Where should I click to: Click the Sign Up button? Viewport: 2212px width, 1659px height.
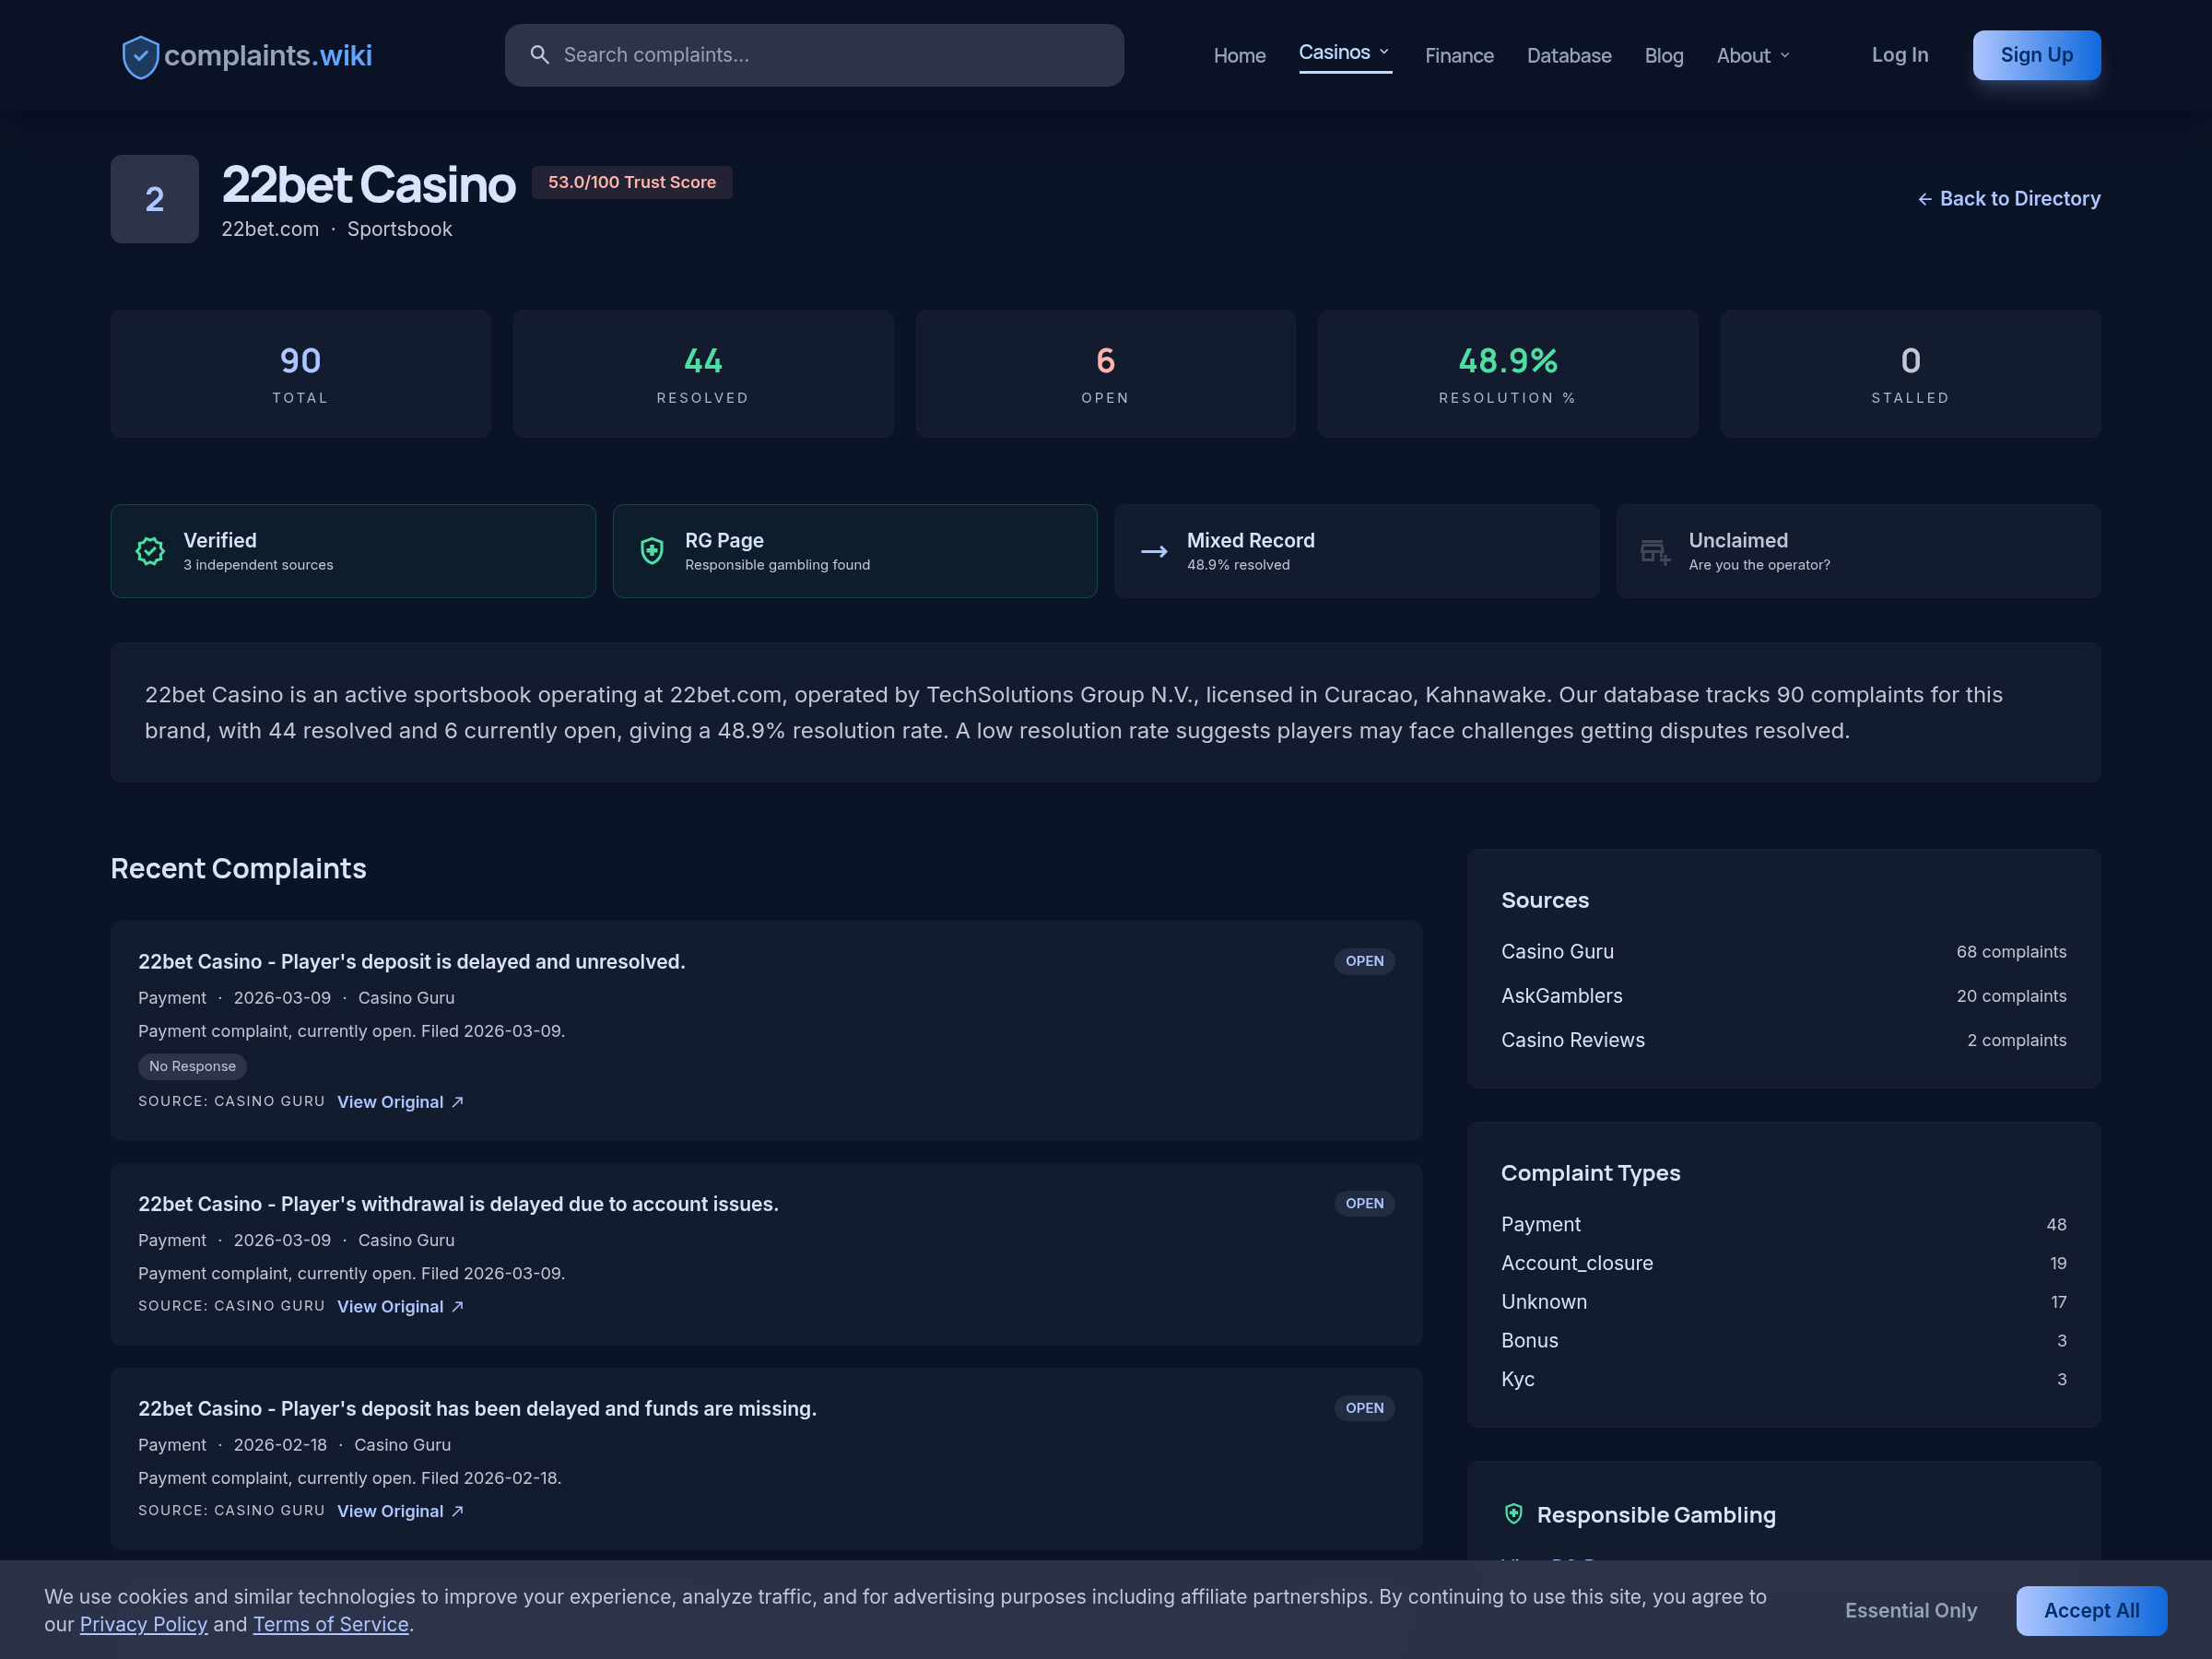2036,55
